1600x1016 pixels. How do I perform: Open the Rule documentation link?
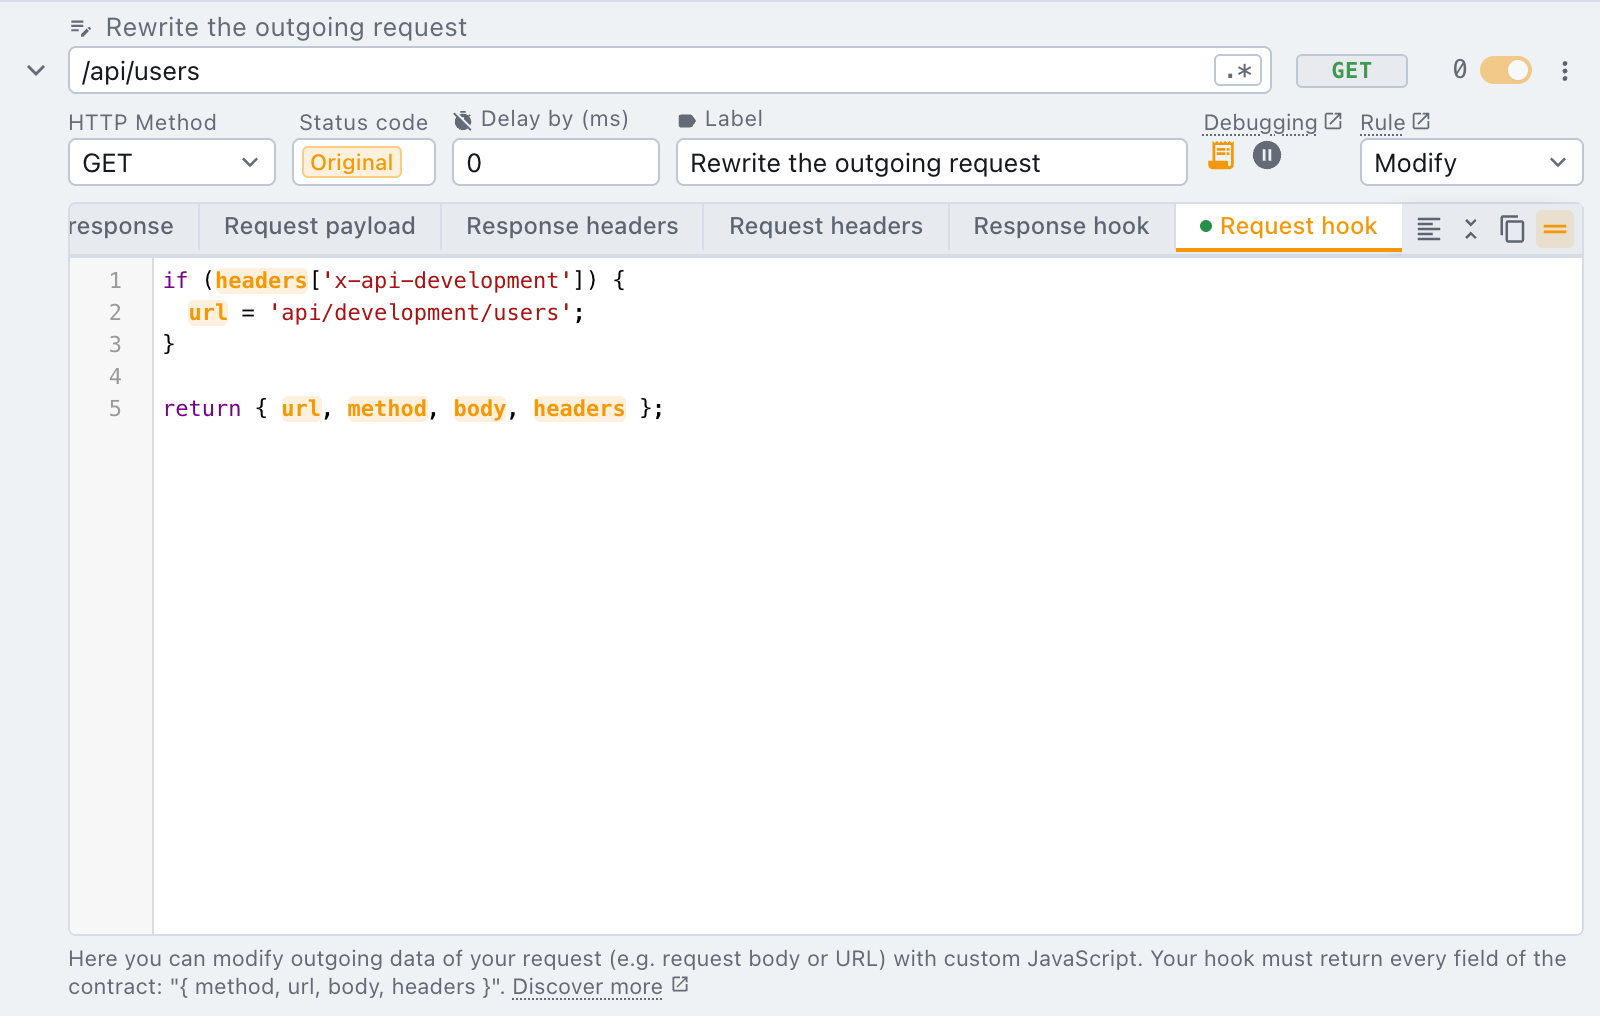pos(1395,122)
